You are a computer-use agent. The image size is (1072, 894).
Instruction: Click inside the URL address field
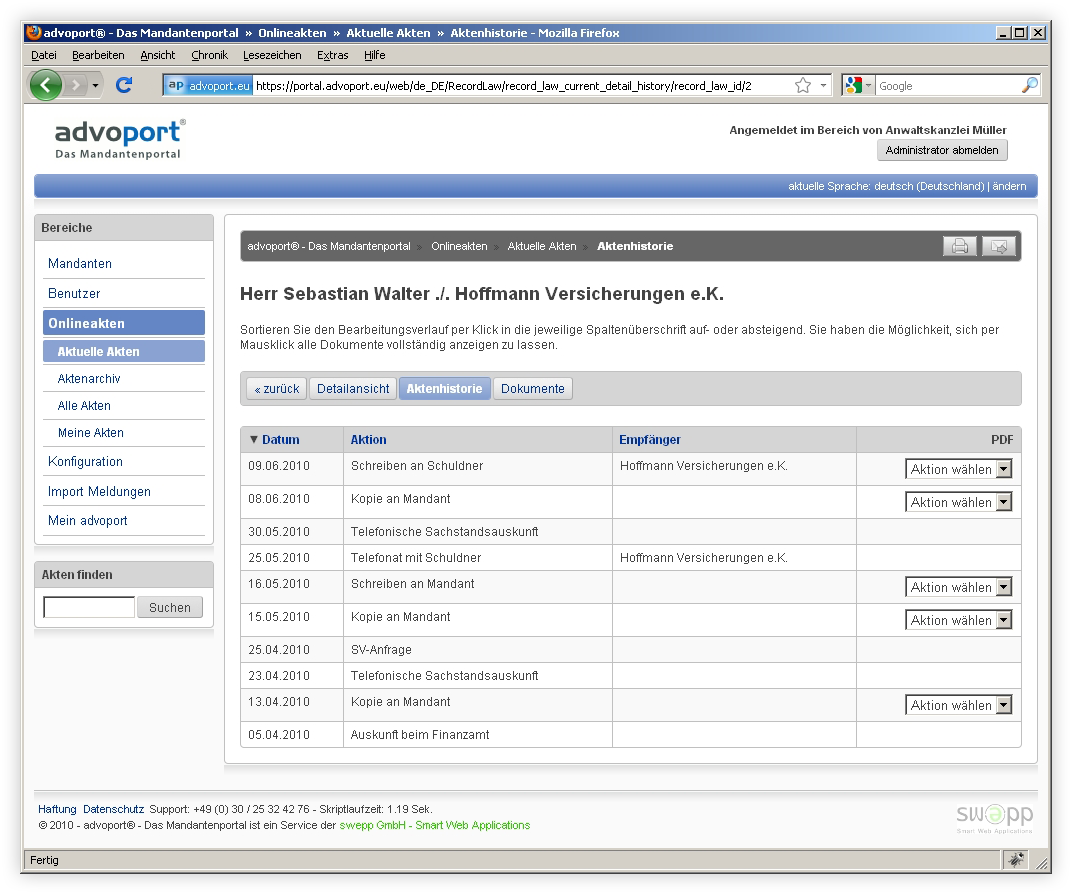523,85
